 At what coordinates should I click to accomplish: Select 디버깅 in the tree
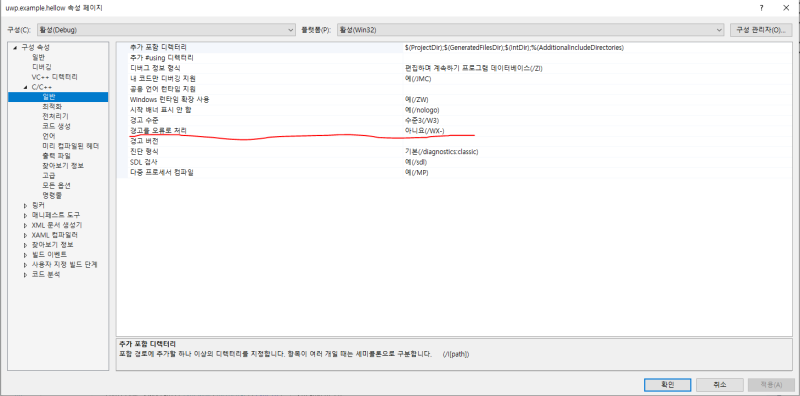41,67
